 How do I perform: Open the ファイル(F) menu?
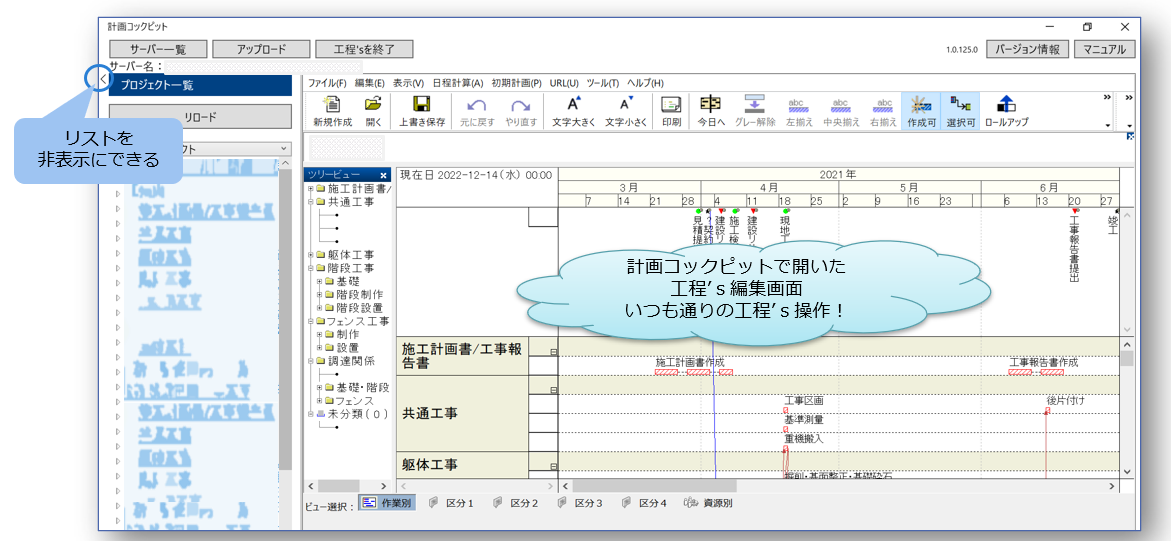coord(327,83)
